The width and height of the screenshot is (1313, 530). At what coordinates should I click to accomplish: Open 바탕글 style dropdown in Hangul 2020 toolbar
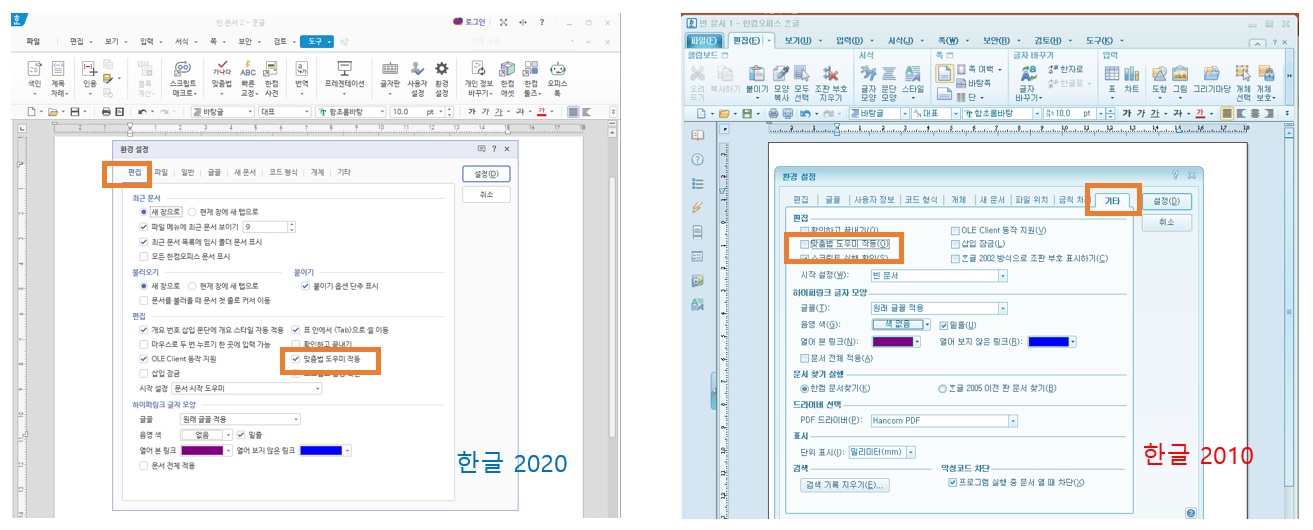tap(221, 112)
